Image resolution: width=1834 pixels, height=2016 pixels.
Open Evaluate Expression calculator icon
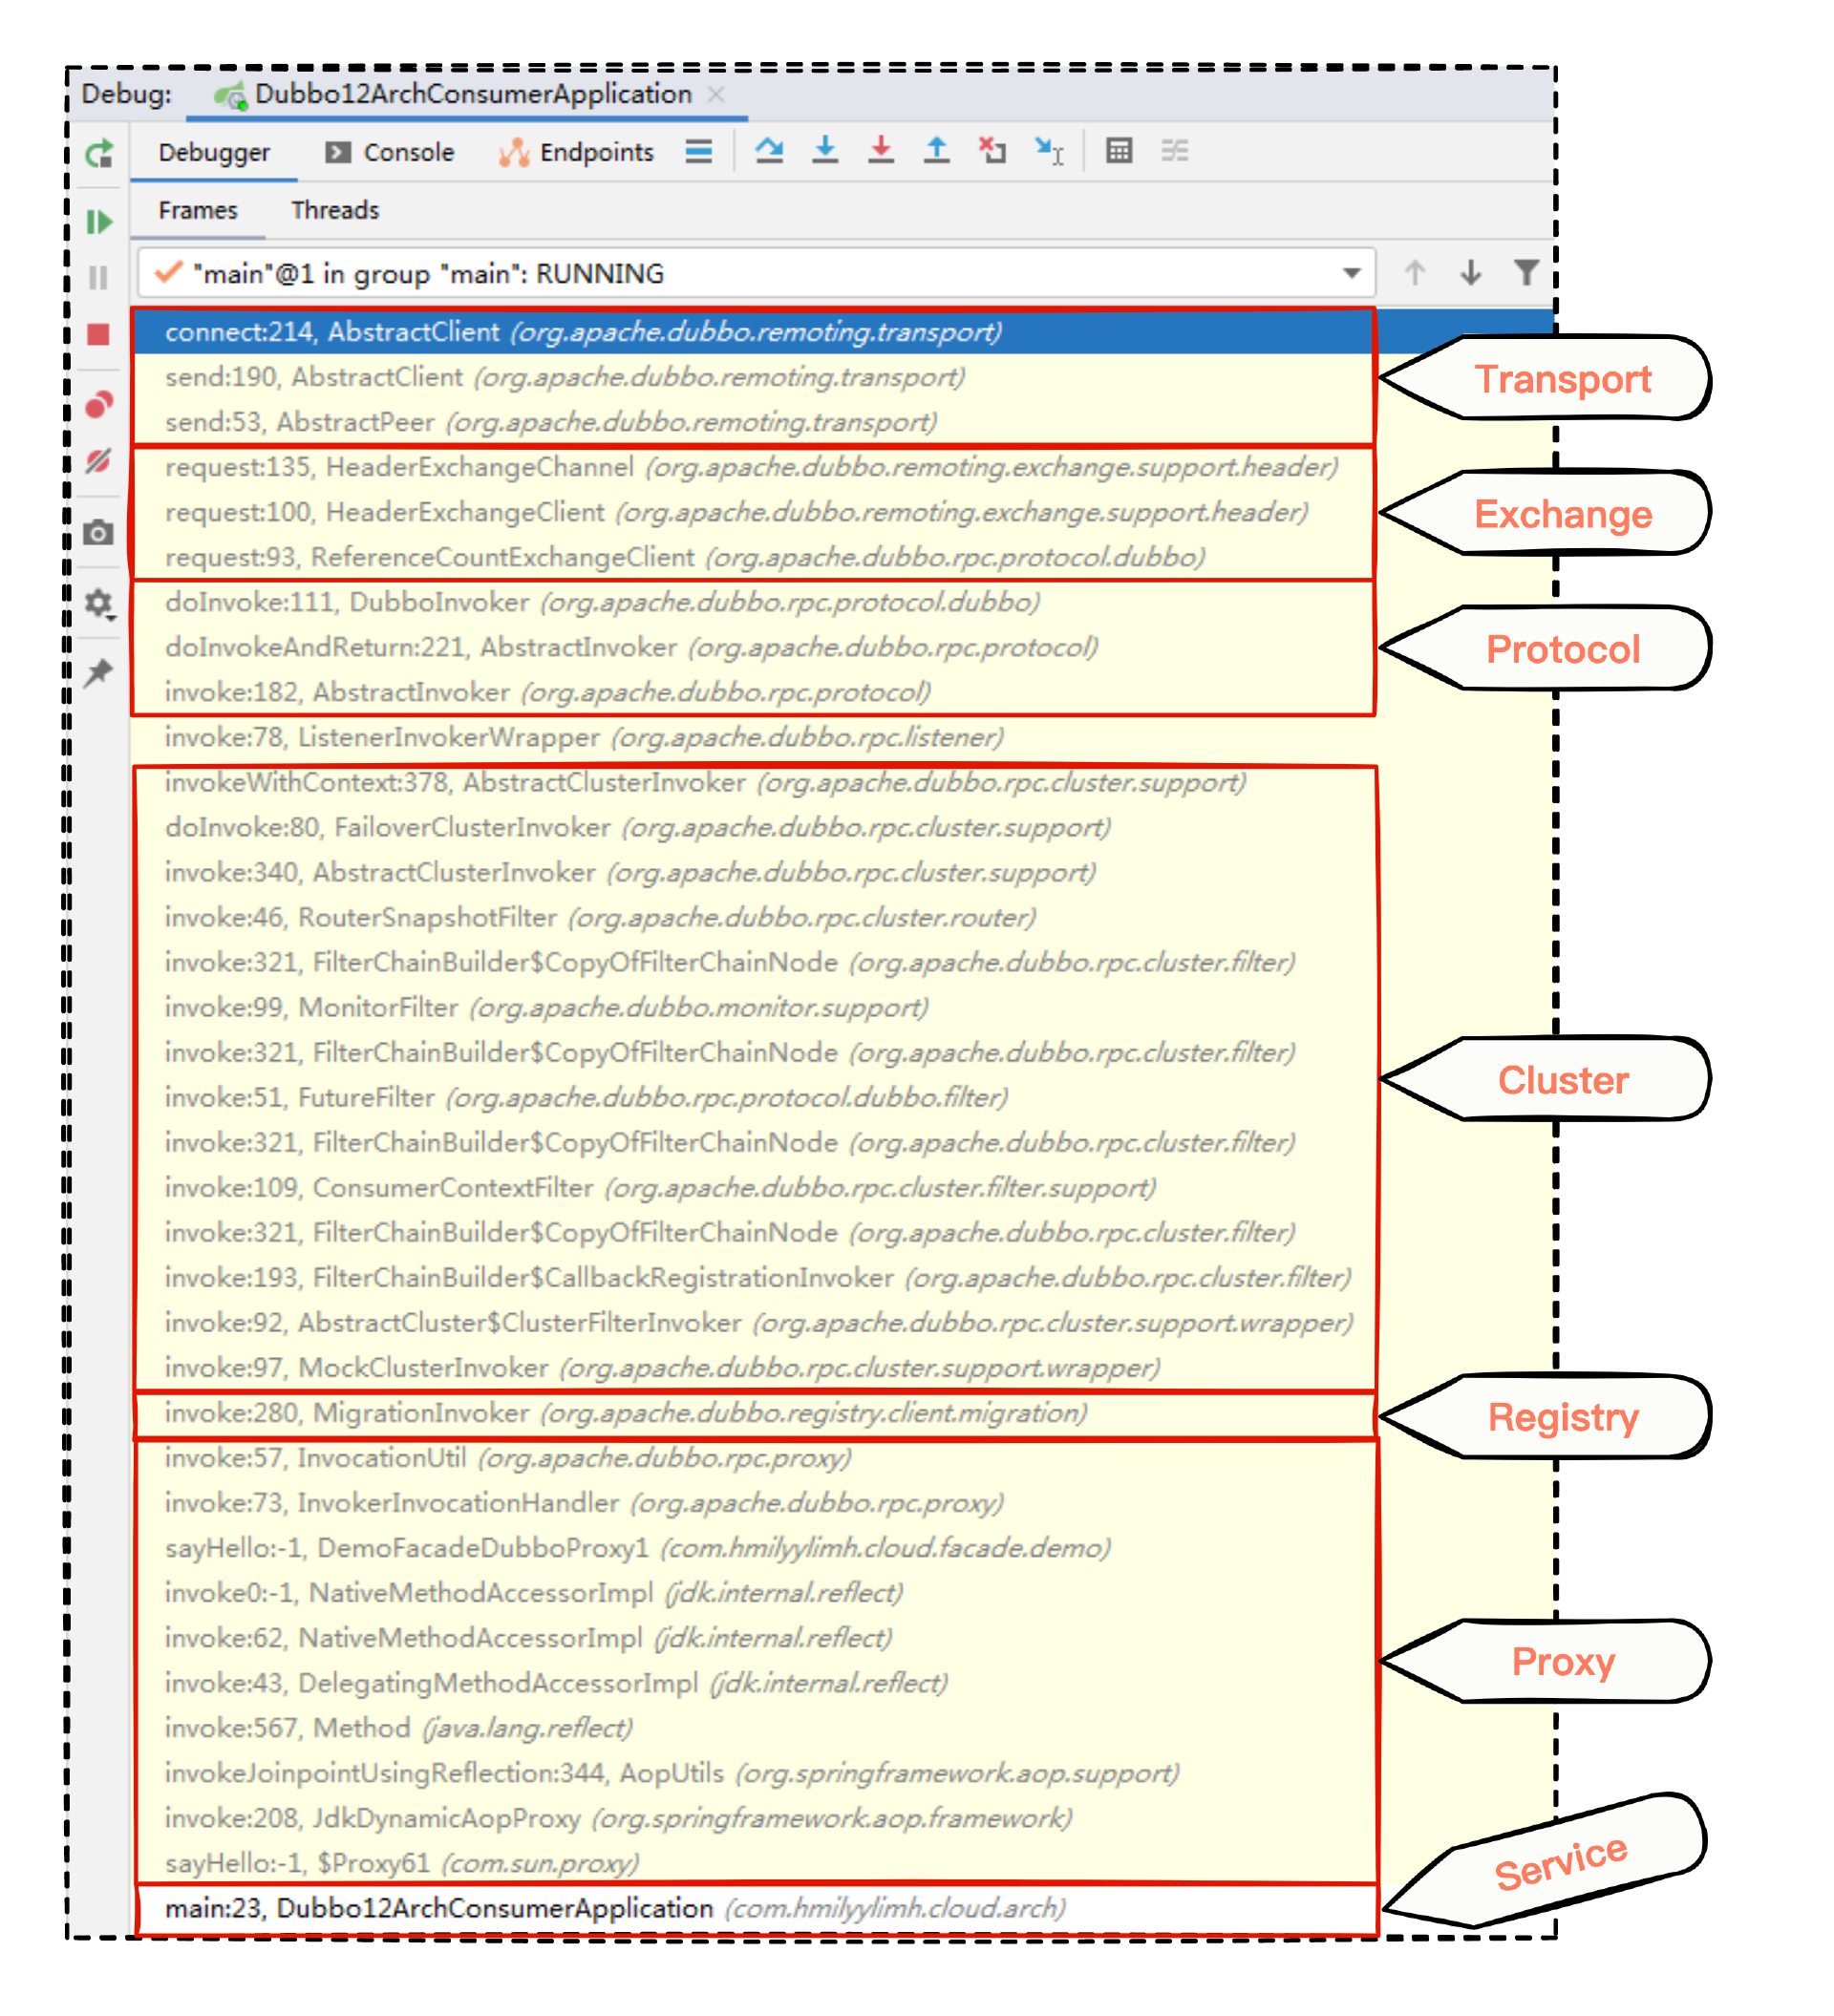(1118, 151)
